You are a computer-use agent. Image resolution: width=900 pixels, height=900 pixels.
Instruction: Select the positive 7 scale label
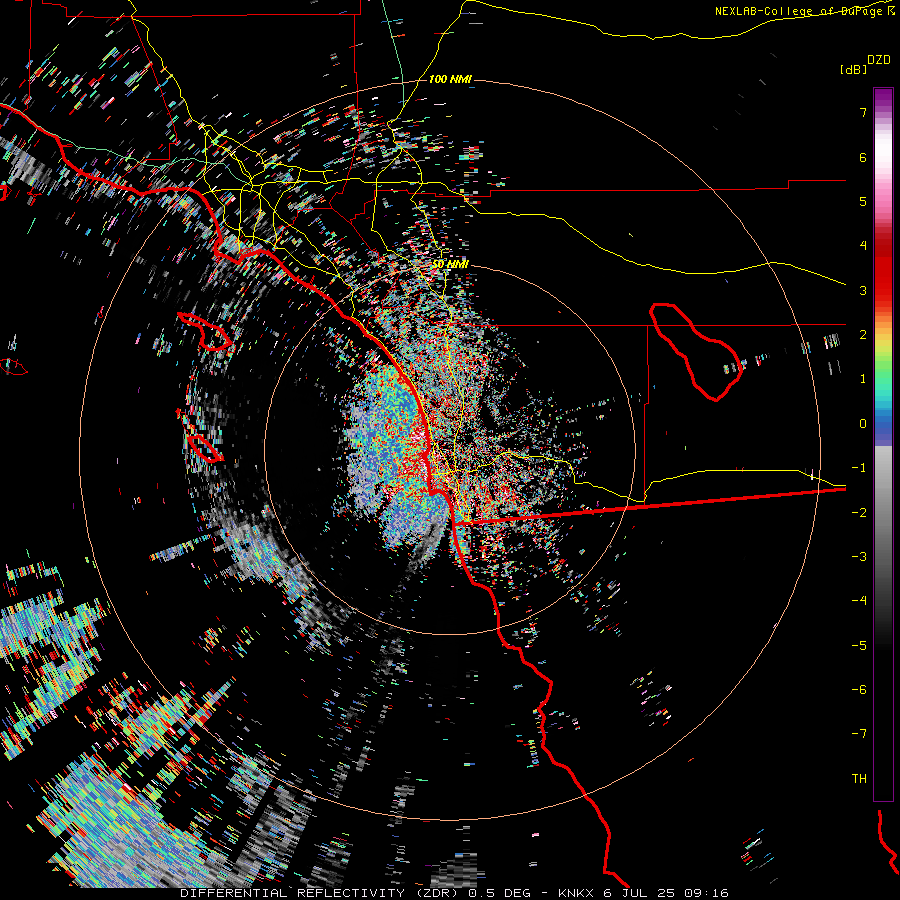(863, 112)
